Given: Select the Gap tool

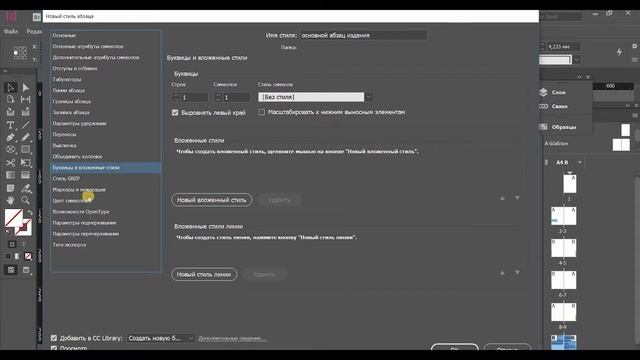Looking at the screenshot, I should click(25, 99).
